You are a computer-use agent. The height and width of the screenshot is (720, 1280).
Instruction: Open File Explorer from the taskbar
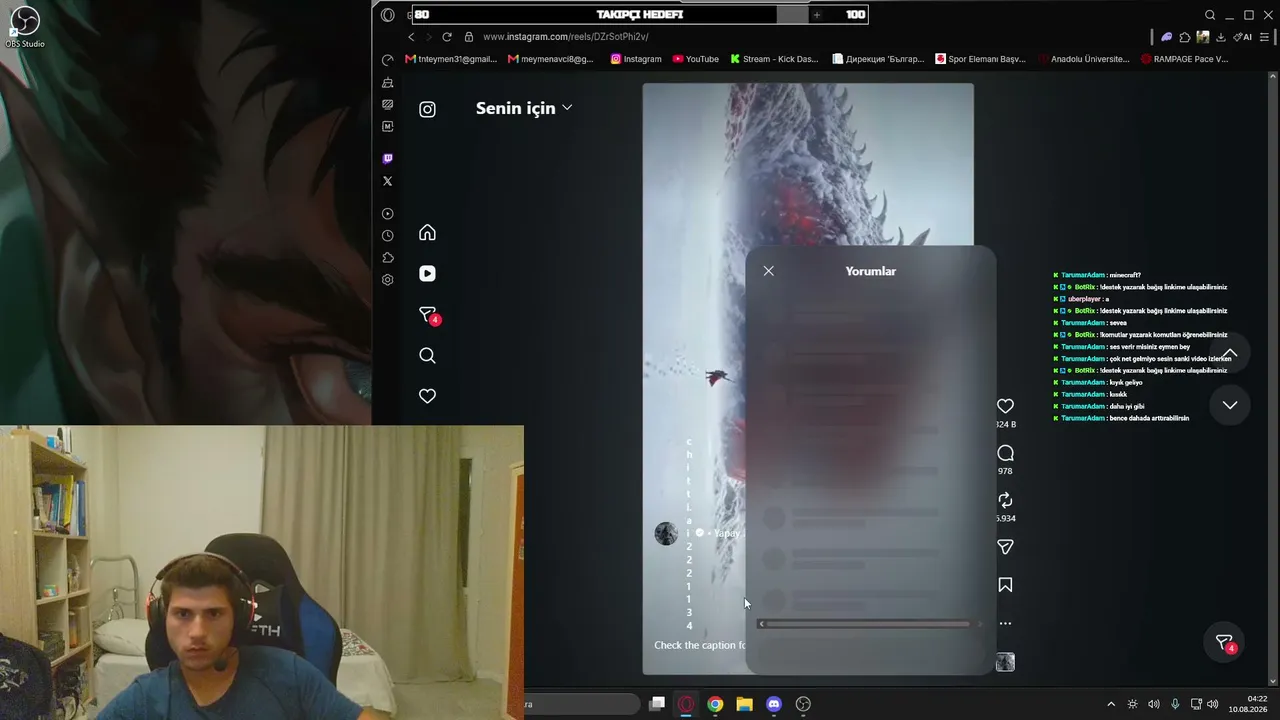click(744, 704)
